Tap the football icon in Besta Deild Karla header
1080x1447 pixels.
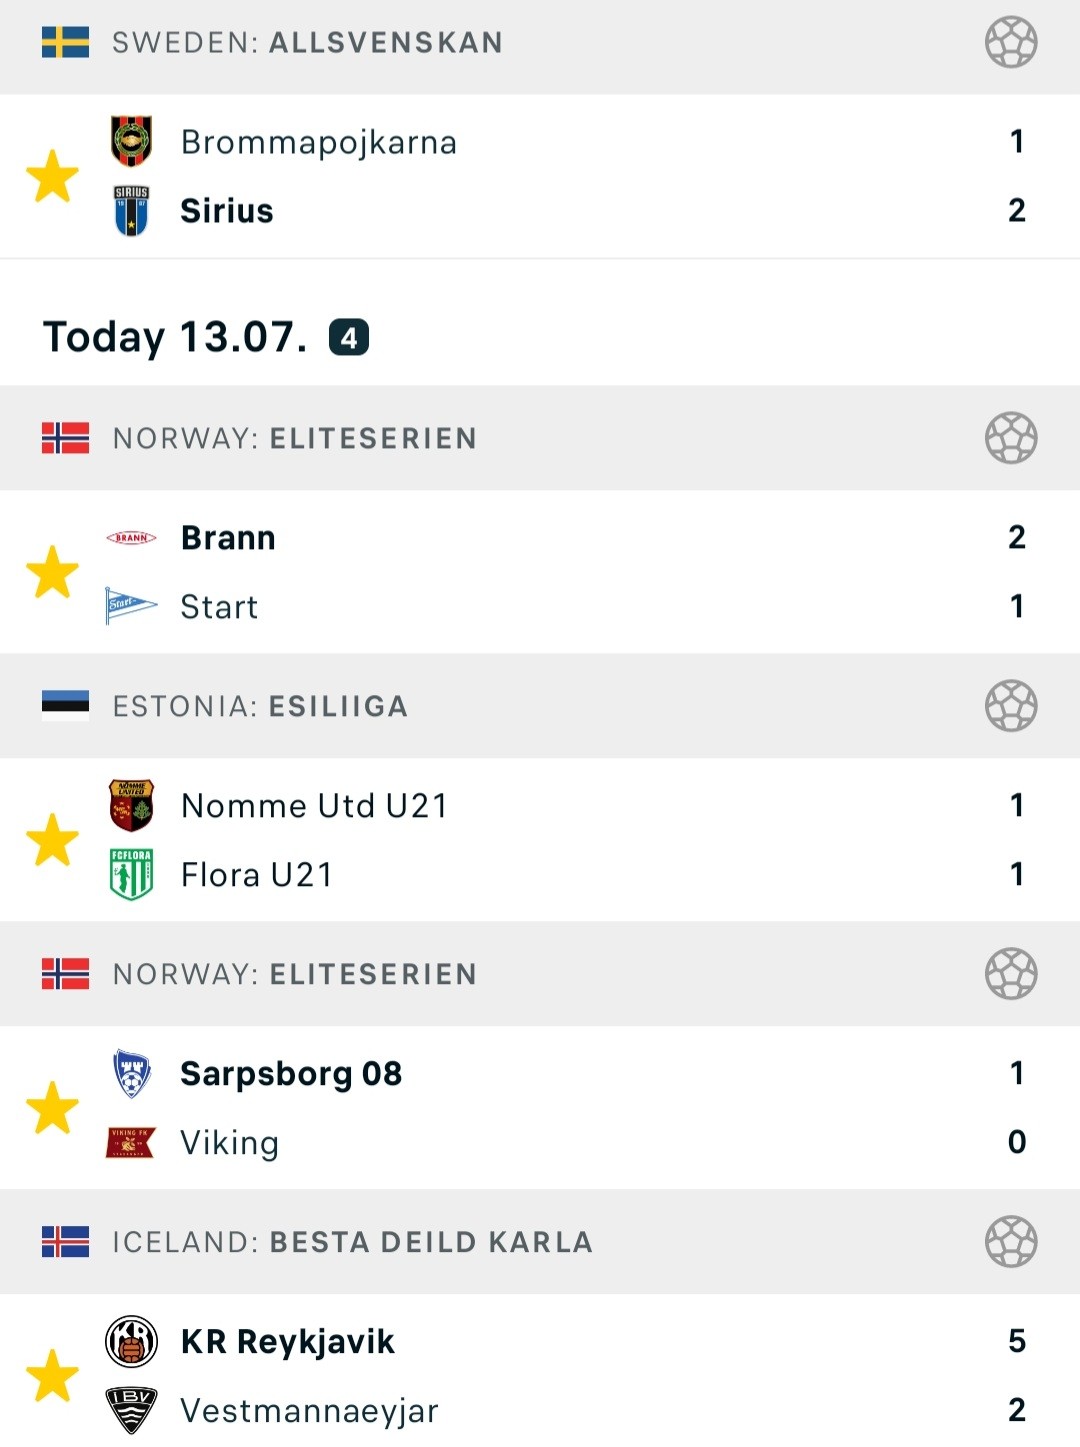tap(1011, 1242)
